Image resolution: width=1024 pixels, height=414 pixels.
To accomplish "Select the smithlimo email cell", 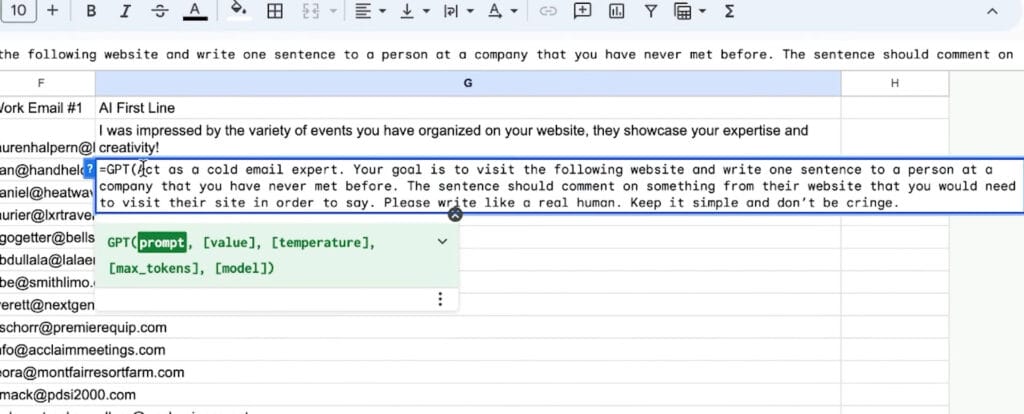I will (x=47, y=283).
